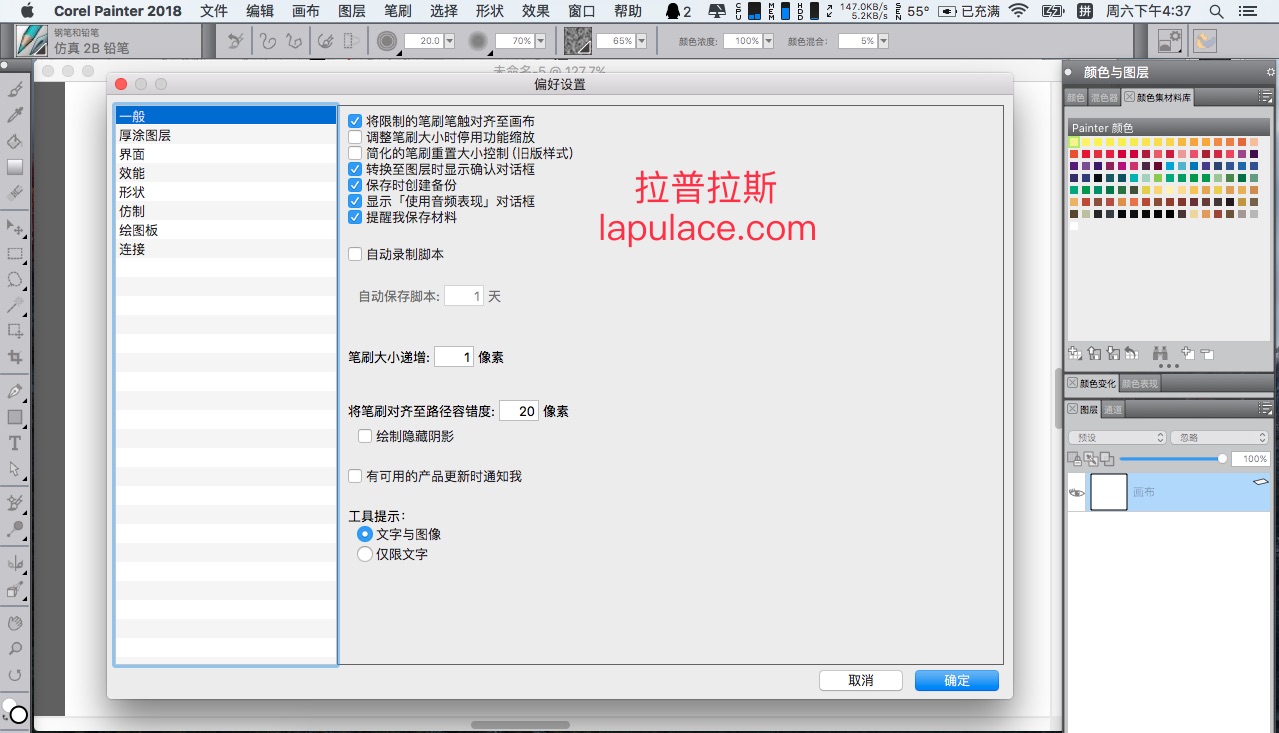The height and width of the screenshot is (733, 1279).
Task: Select the Crop tool in toolbox
Action: coord(15,357)
